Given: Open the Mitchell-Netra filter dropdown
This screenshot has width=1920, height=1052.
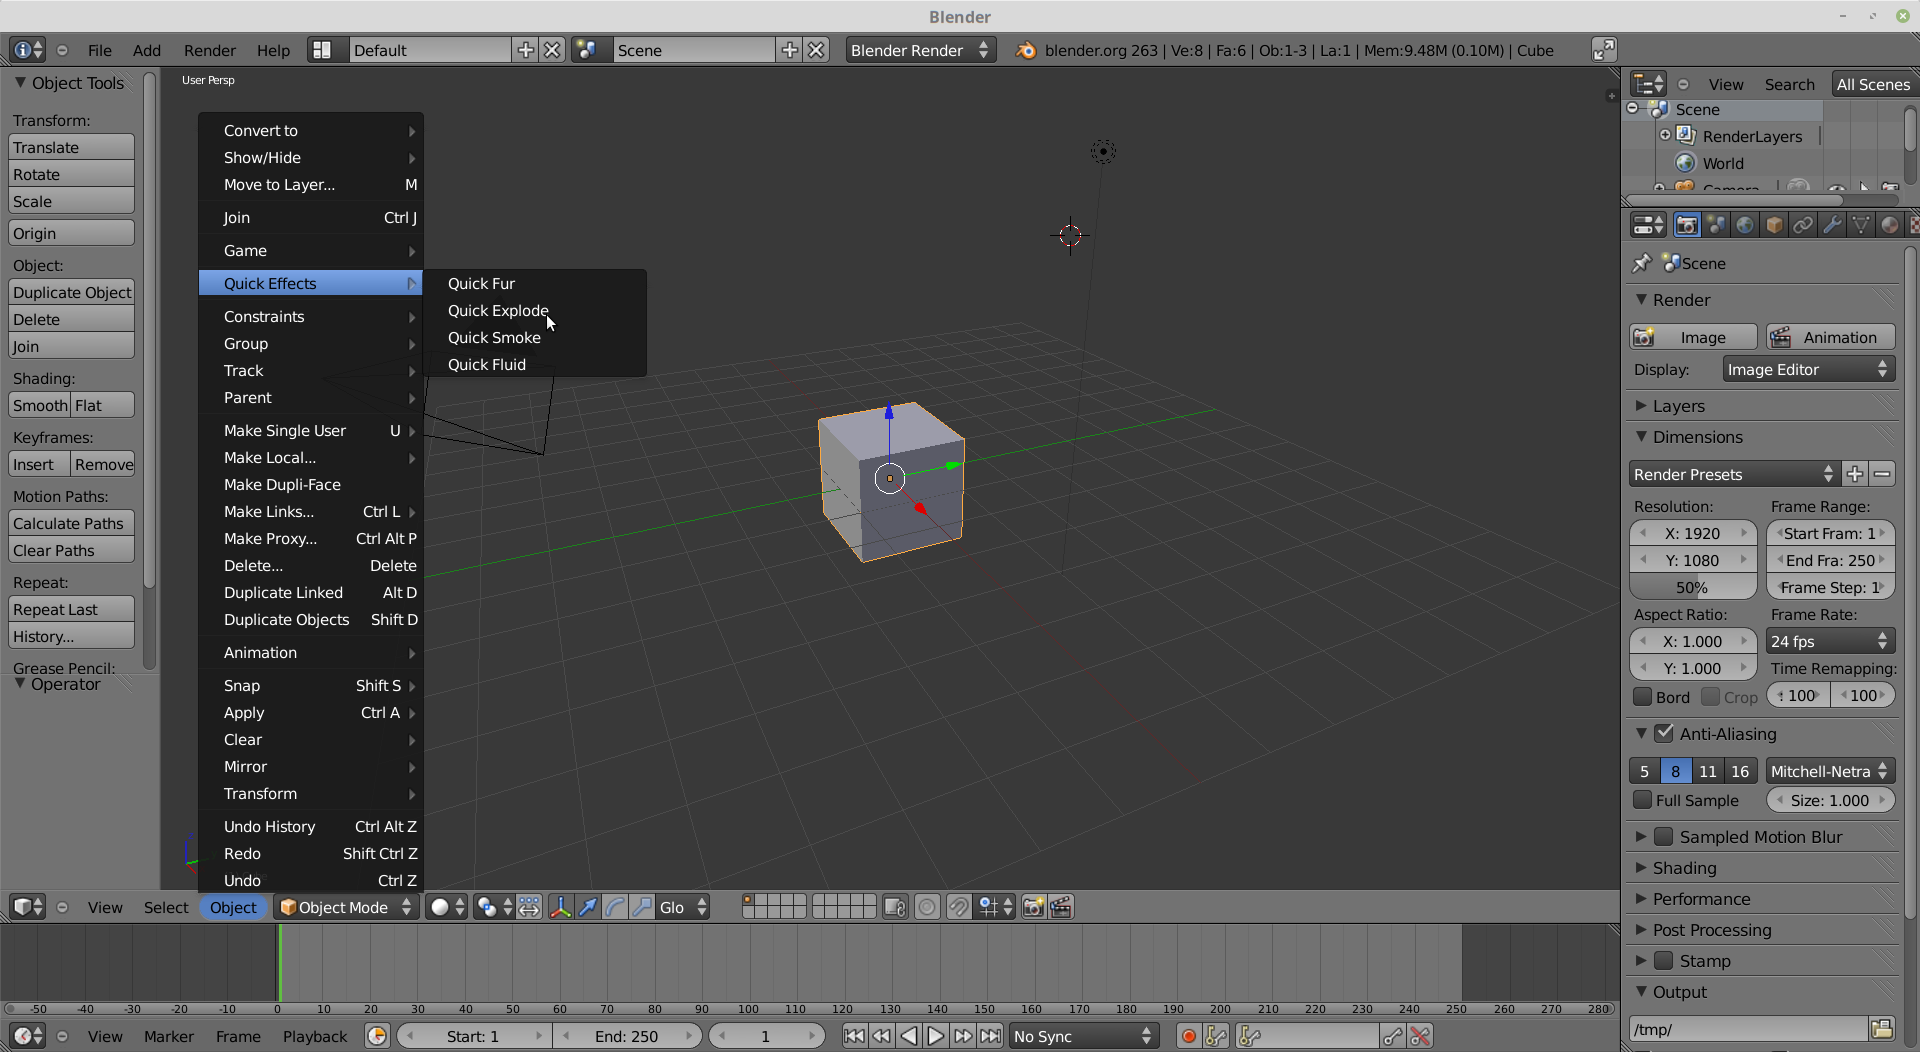Looking at the screenshot, I should pyautogui.click(x=1830, y=771).
